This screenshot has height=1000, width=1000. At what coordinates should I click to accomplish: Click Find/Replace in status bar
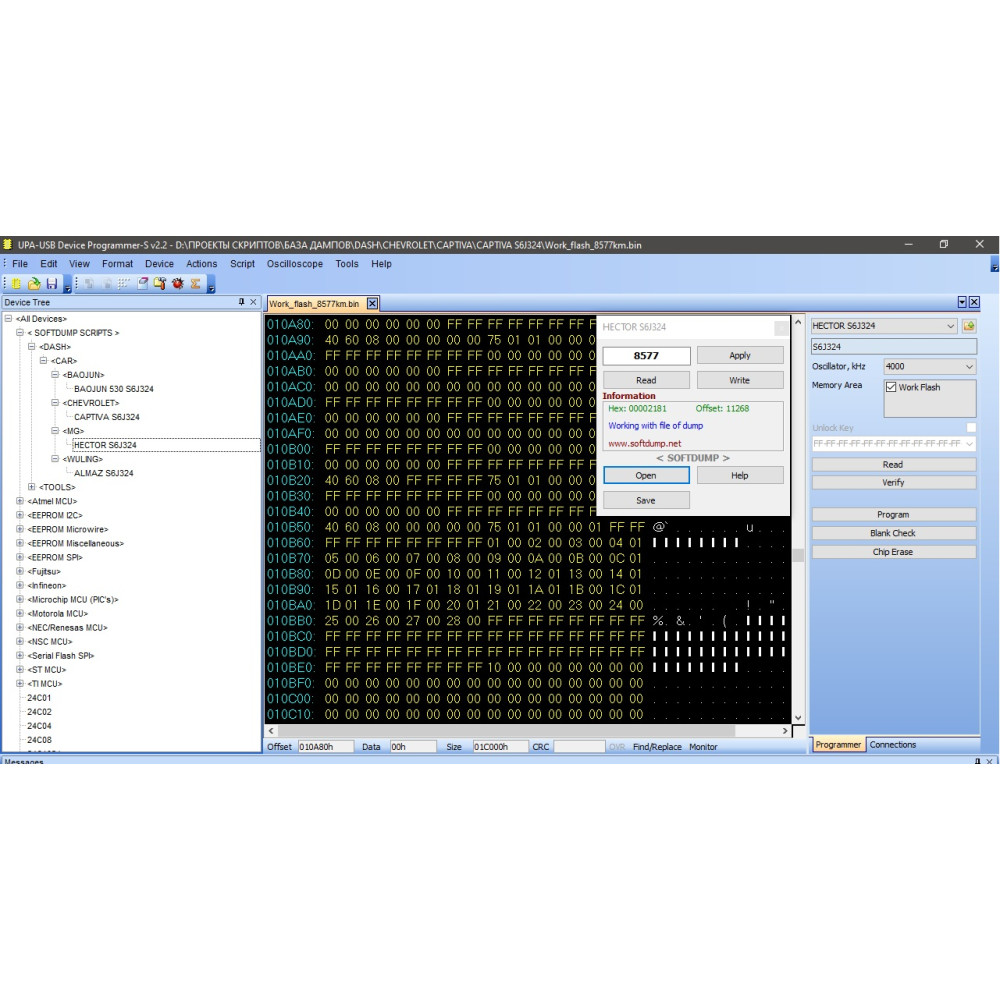657,747
